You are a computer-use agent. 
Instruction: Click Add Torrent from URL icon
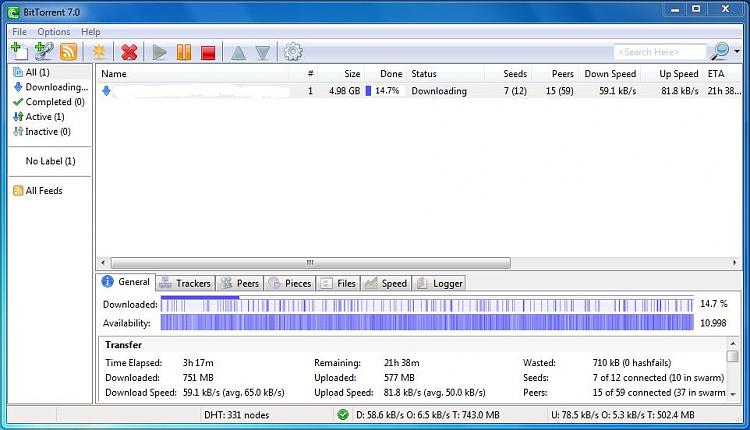(44, 51)
